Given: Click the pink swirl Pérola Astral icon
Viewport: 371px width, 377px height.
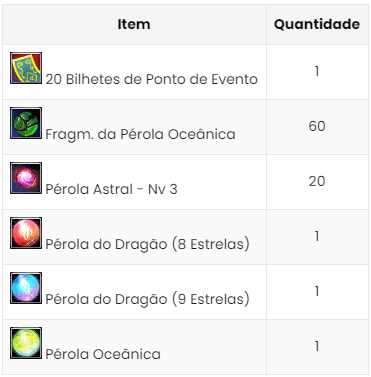Looking at the screenshot, I should [26, 178].
